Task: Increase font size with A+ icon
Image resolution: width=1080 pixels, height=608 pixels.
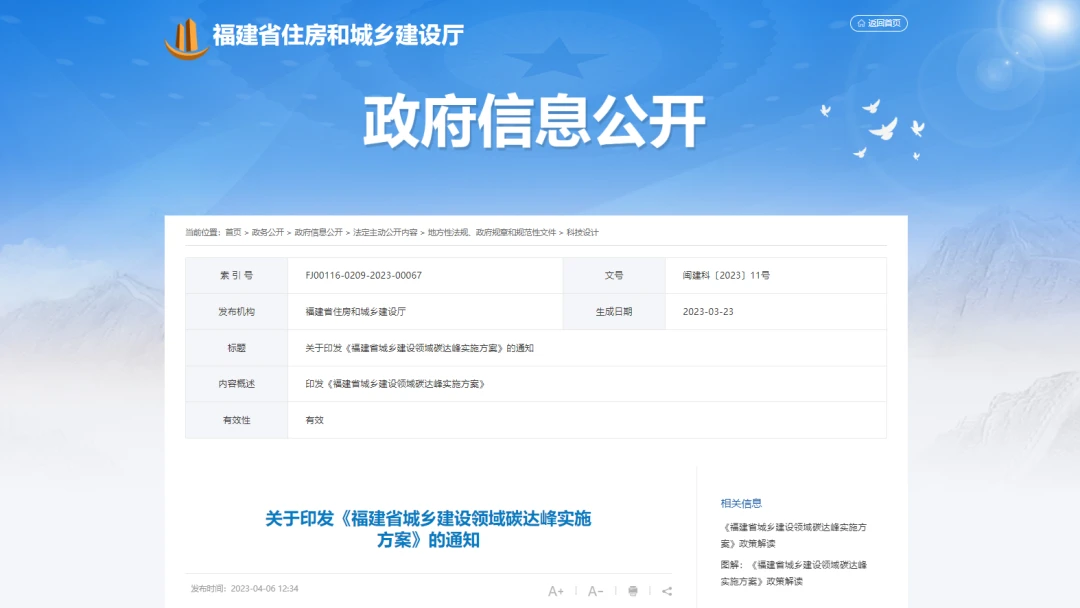Action: click(x=556, y=591)
